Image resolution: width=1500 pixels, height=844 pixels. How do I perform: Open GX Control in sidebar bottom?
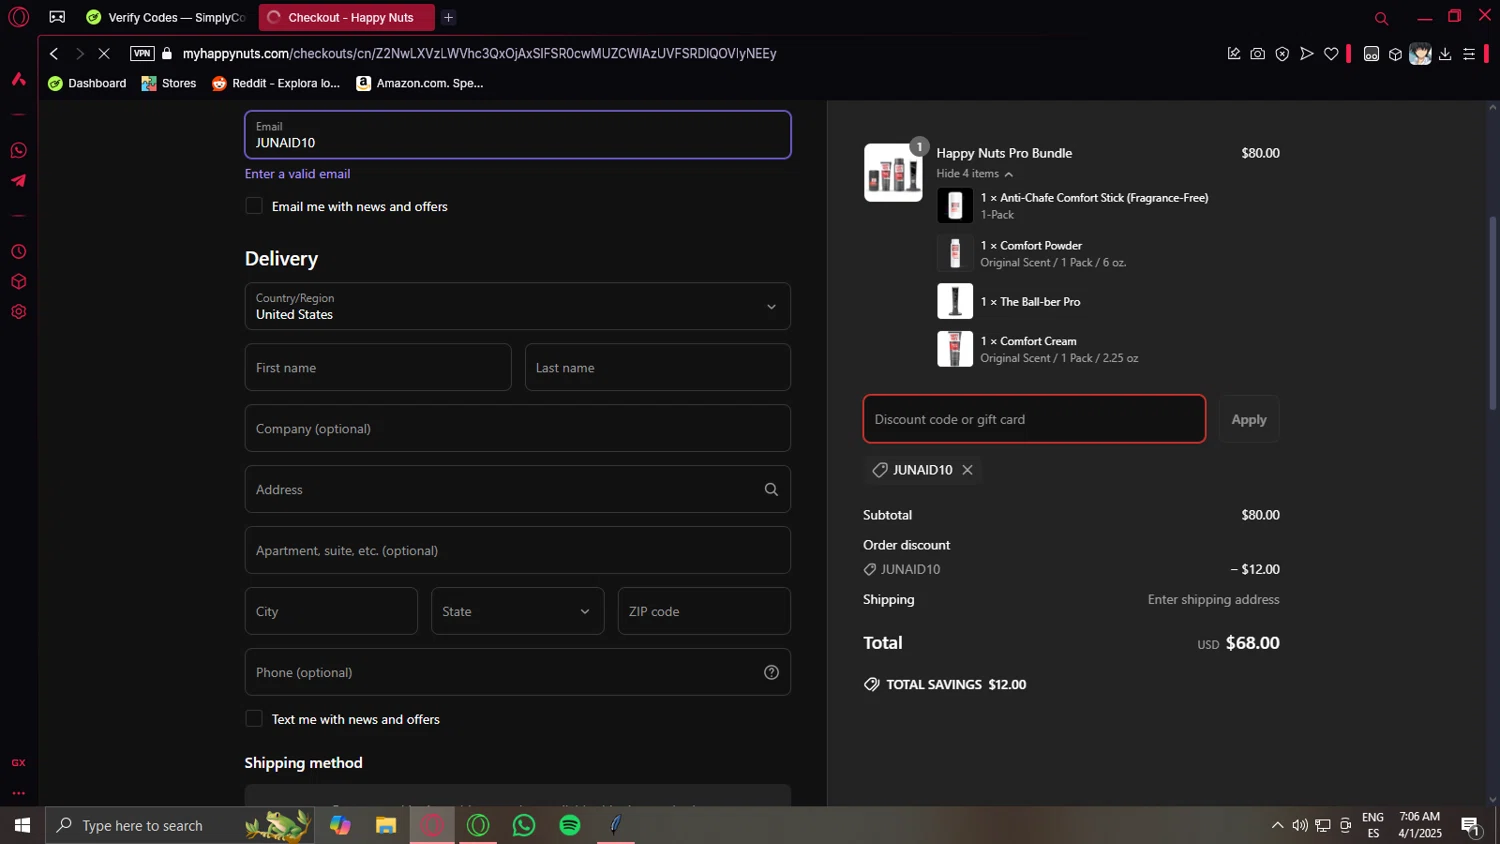click(x=18, y=763)
